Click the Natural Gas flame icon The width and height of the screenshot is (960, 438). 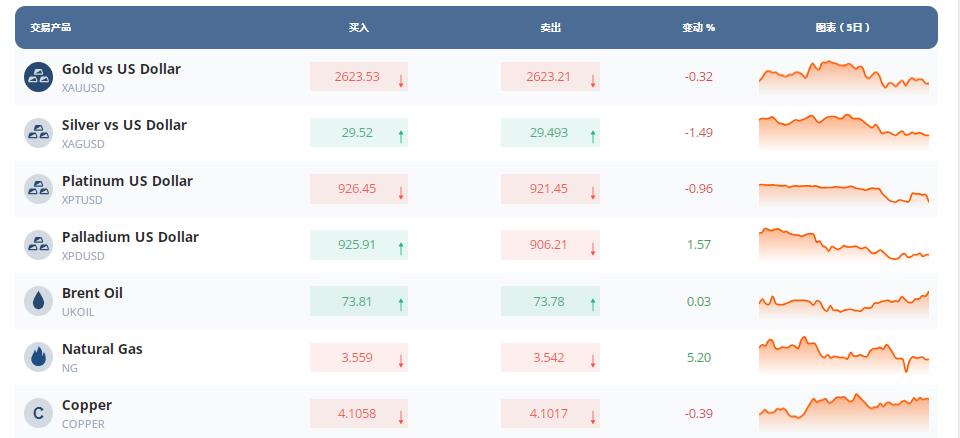point(38,357)
